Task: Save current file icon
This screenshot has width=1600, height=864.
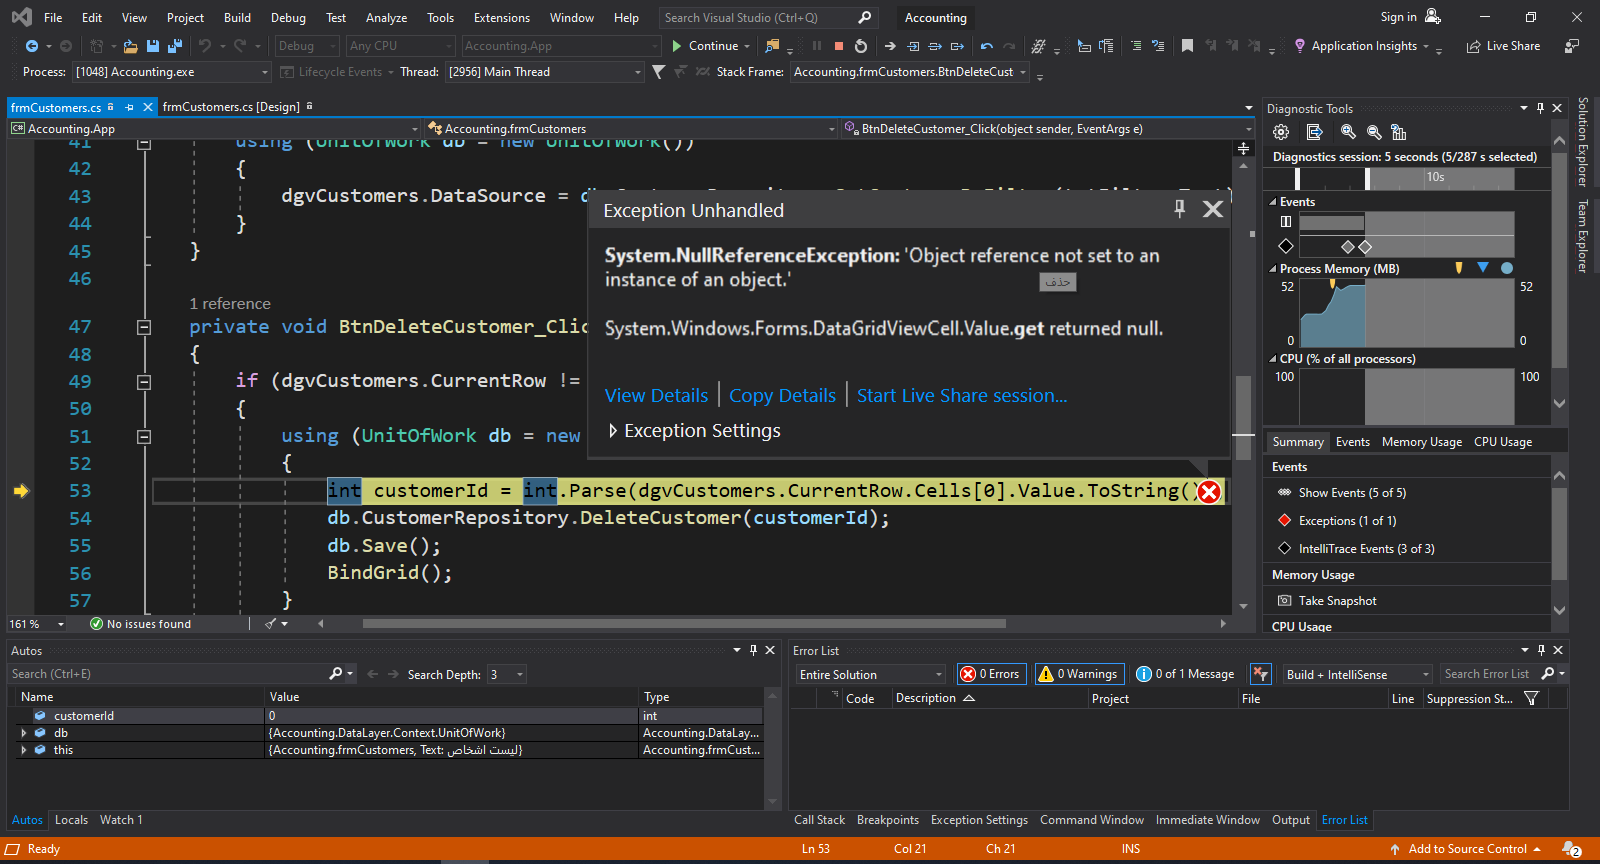Action: (x=153, y=46)
